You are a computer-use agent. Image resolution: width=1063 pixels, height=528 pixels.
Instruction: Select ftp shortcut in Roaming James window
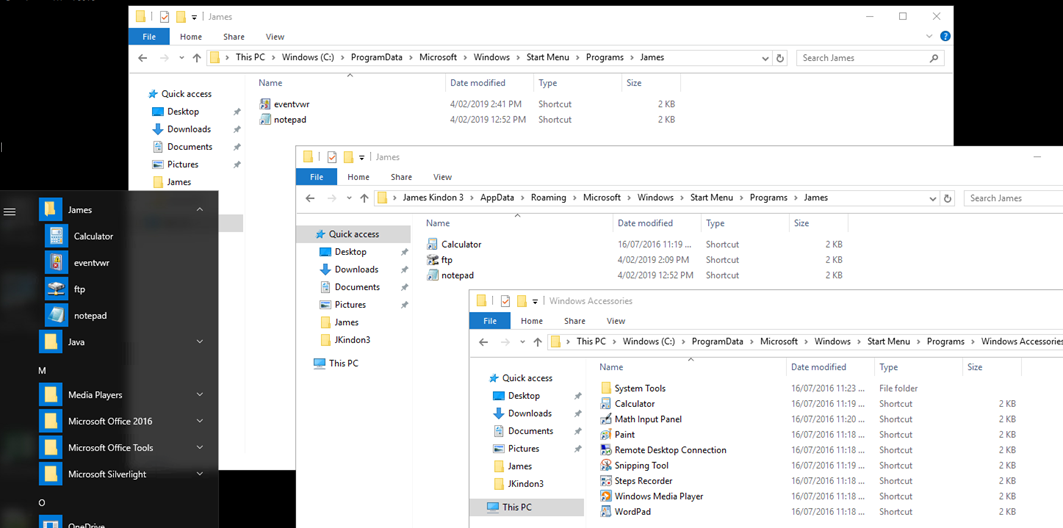click(x=447, y=260)
